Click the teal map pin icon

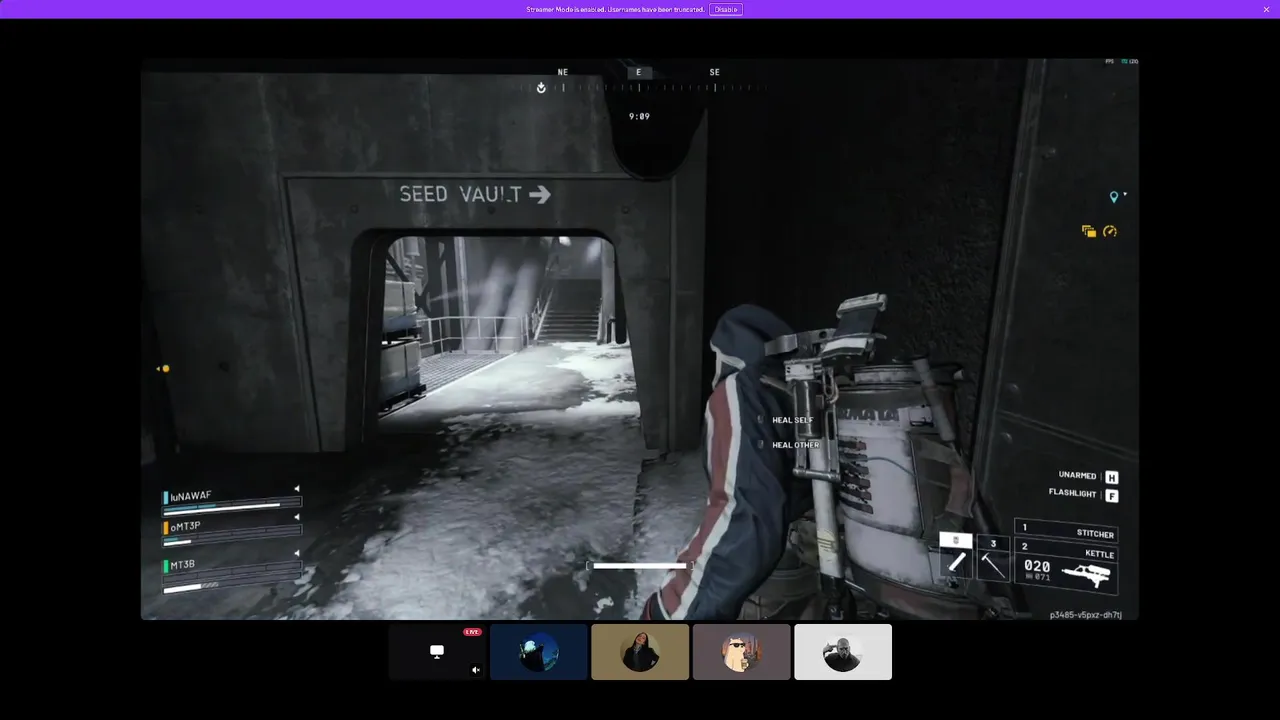coord(1114,197)
